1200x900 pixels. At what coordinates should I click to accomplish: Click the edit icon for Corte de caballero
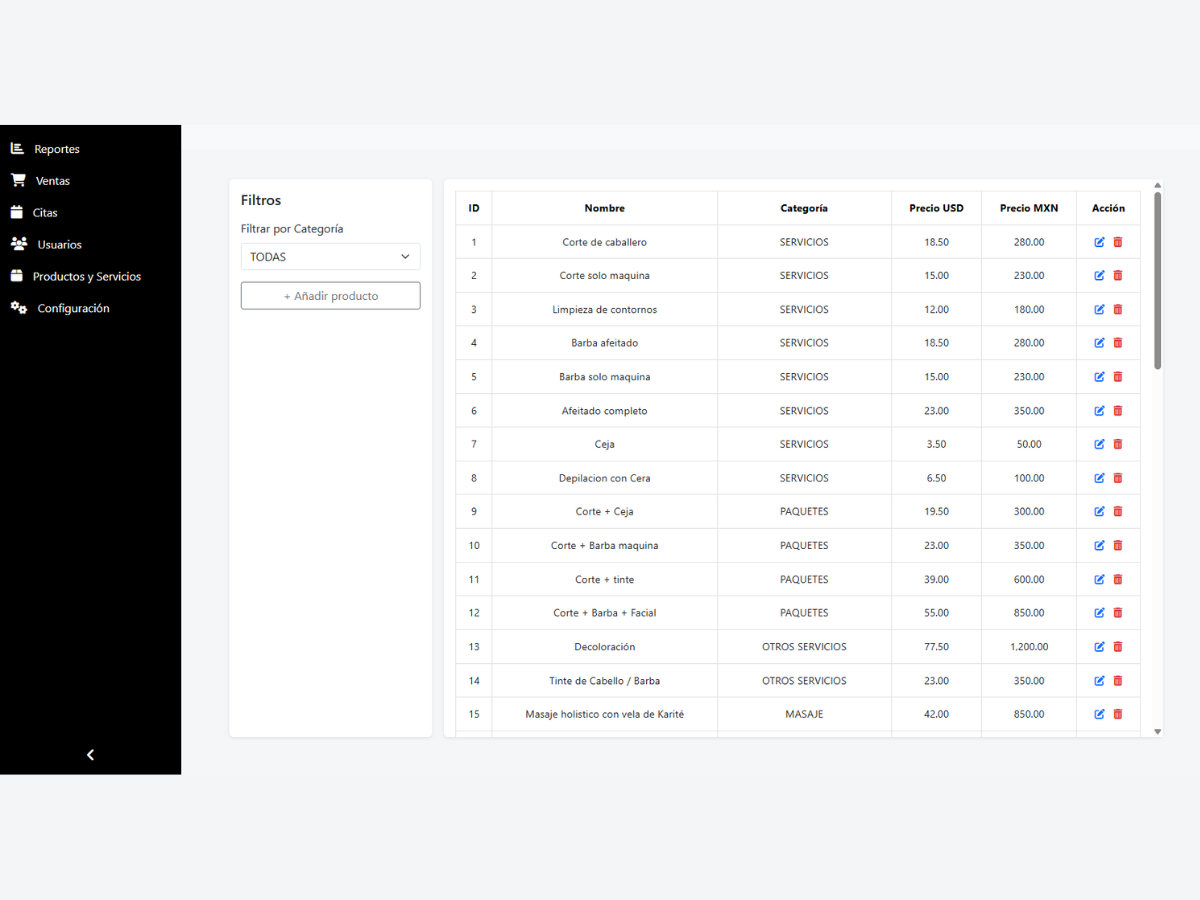pyautogui.click(x=1100, y=242)
